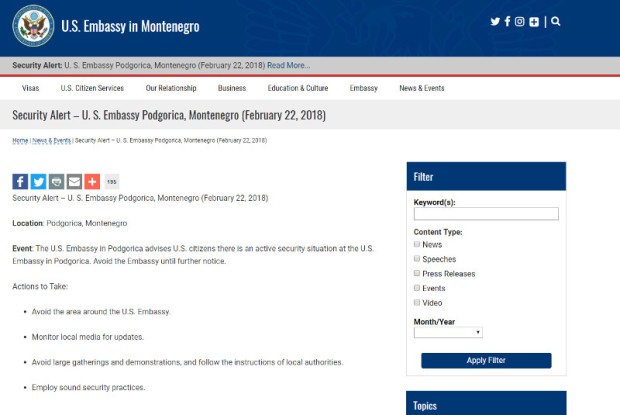Go to News & Events breadcrumb link
This screenshot has width=620, height=415.
[x=51, y=140]
